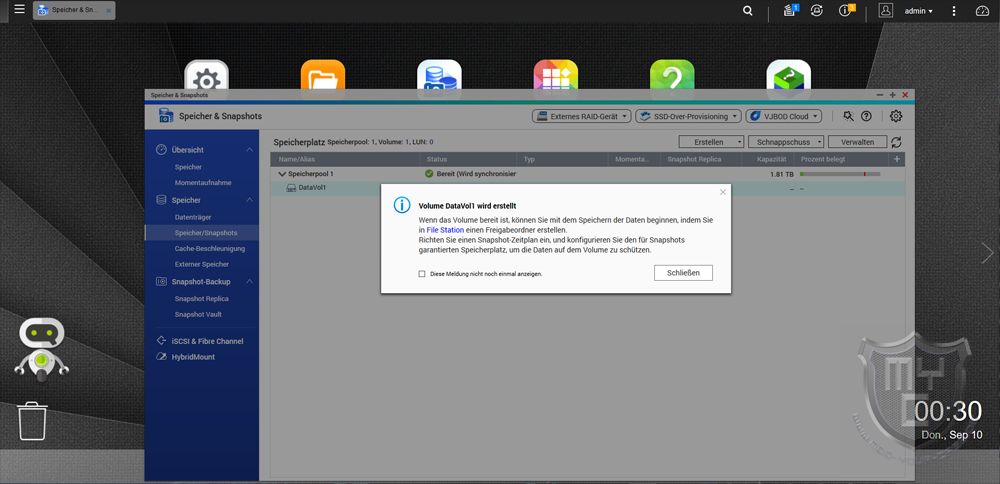
Task: Open event notifications info icon
Action: pyautogui.click(x=847, y=11)
